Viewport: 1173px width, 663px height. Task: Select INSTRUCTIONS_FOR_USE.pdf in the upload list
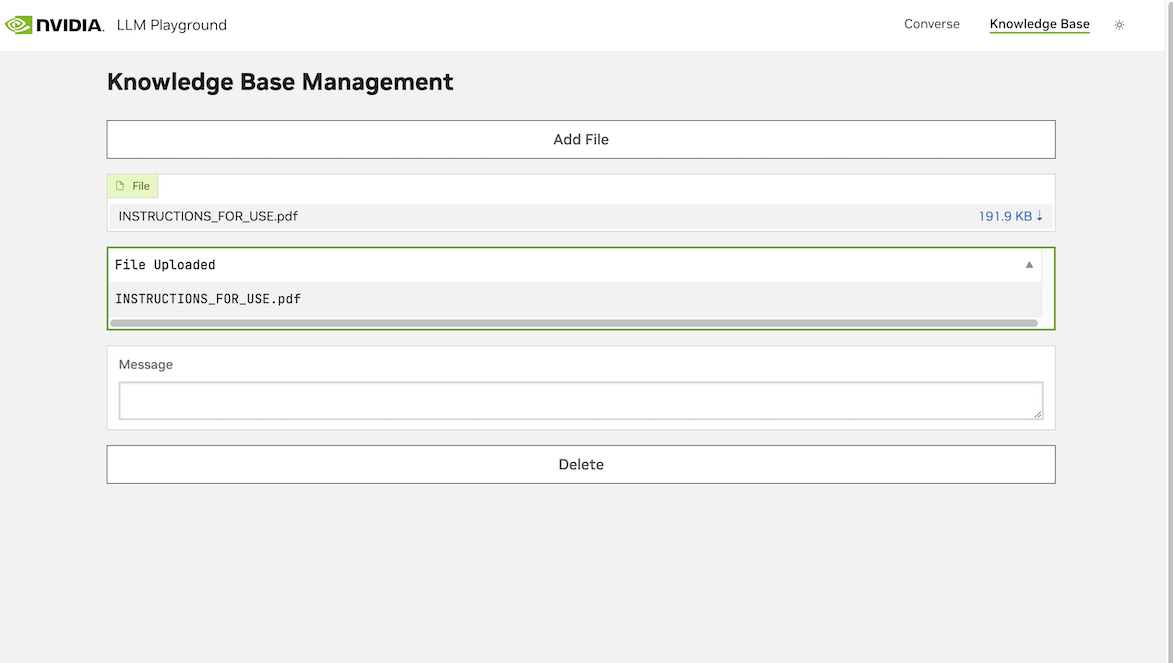click(x=208, y=216)
